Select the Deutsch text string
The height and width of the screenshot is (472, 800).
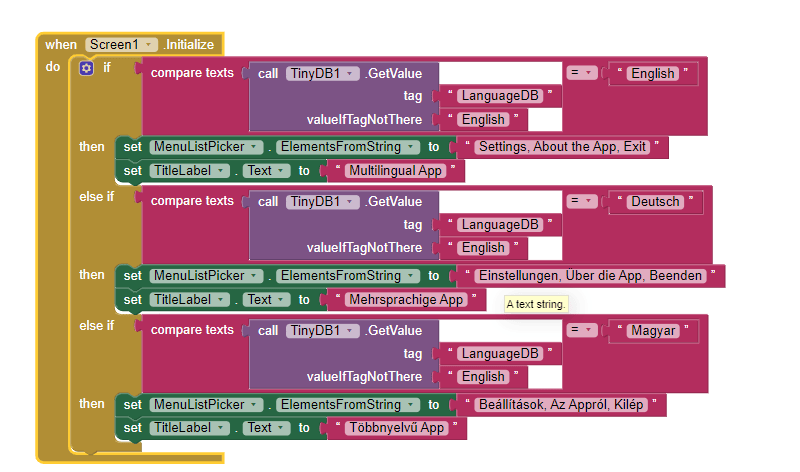(x=655, y=202)
